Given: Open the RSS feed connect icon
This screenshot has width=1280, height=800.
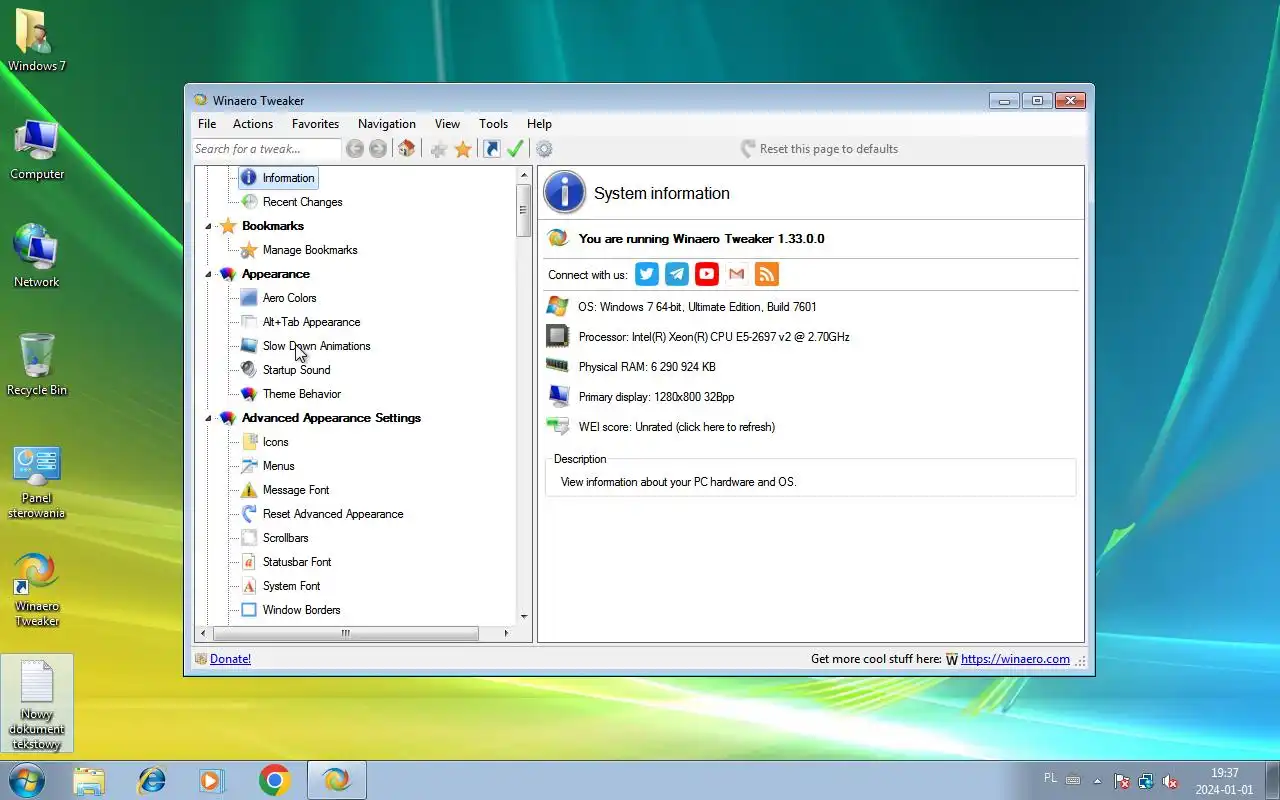Looking at the screenshot, I should (767, 274).
